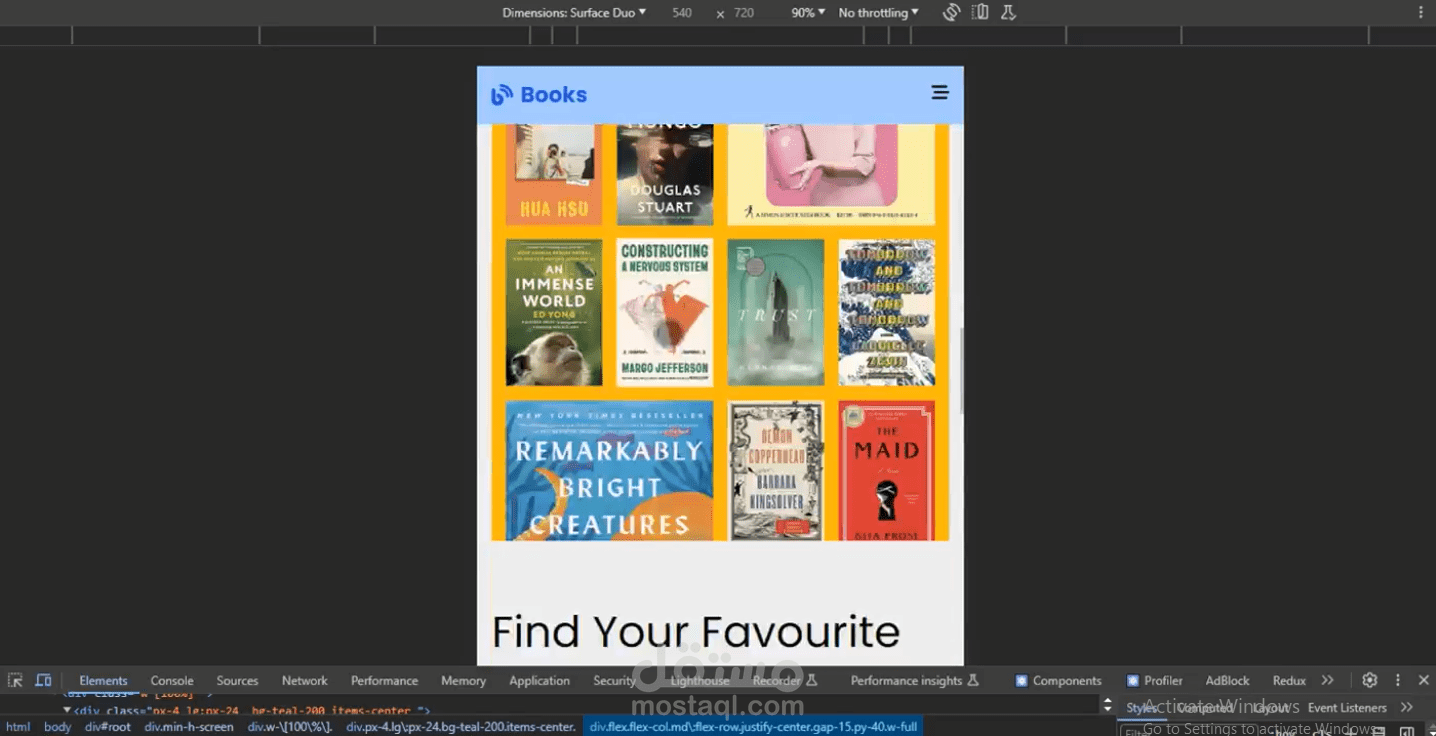The width and height of the screenshot is (1436, 736).
Task: Open DevTools settings gear
Action: coord(1370,680)
